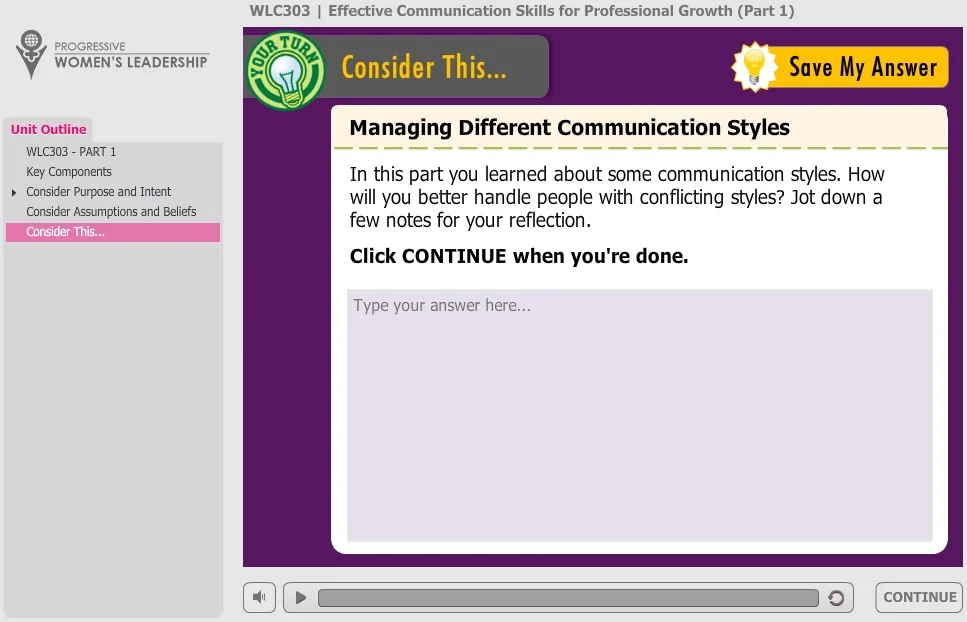Viewport: 967px width, 622px height.
Task: Click the CONTINUE button
Action: click(919, 597)
